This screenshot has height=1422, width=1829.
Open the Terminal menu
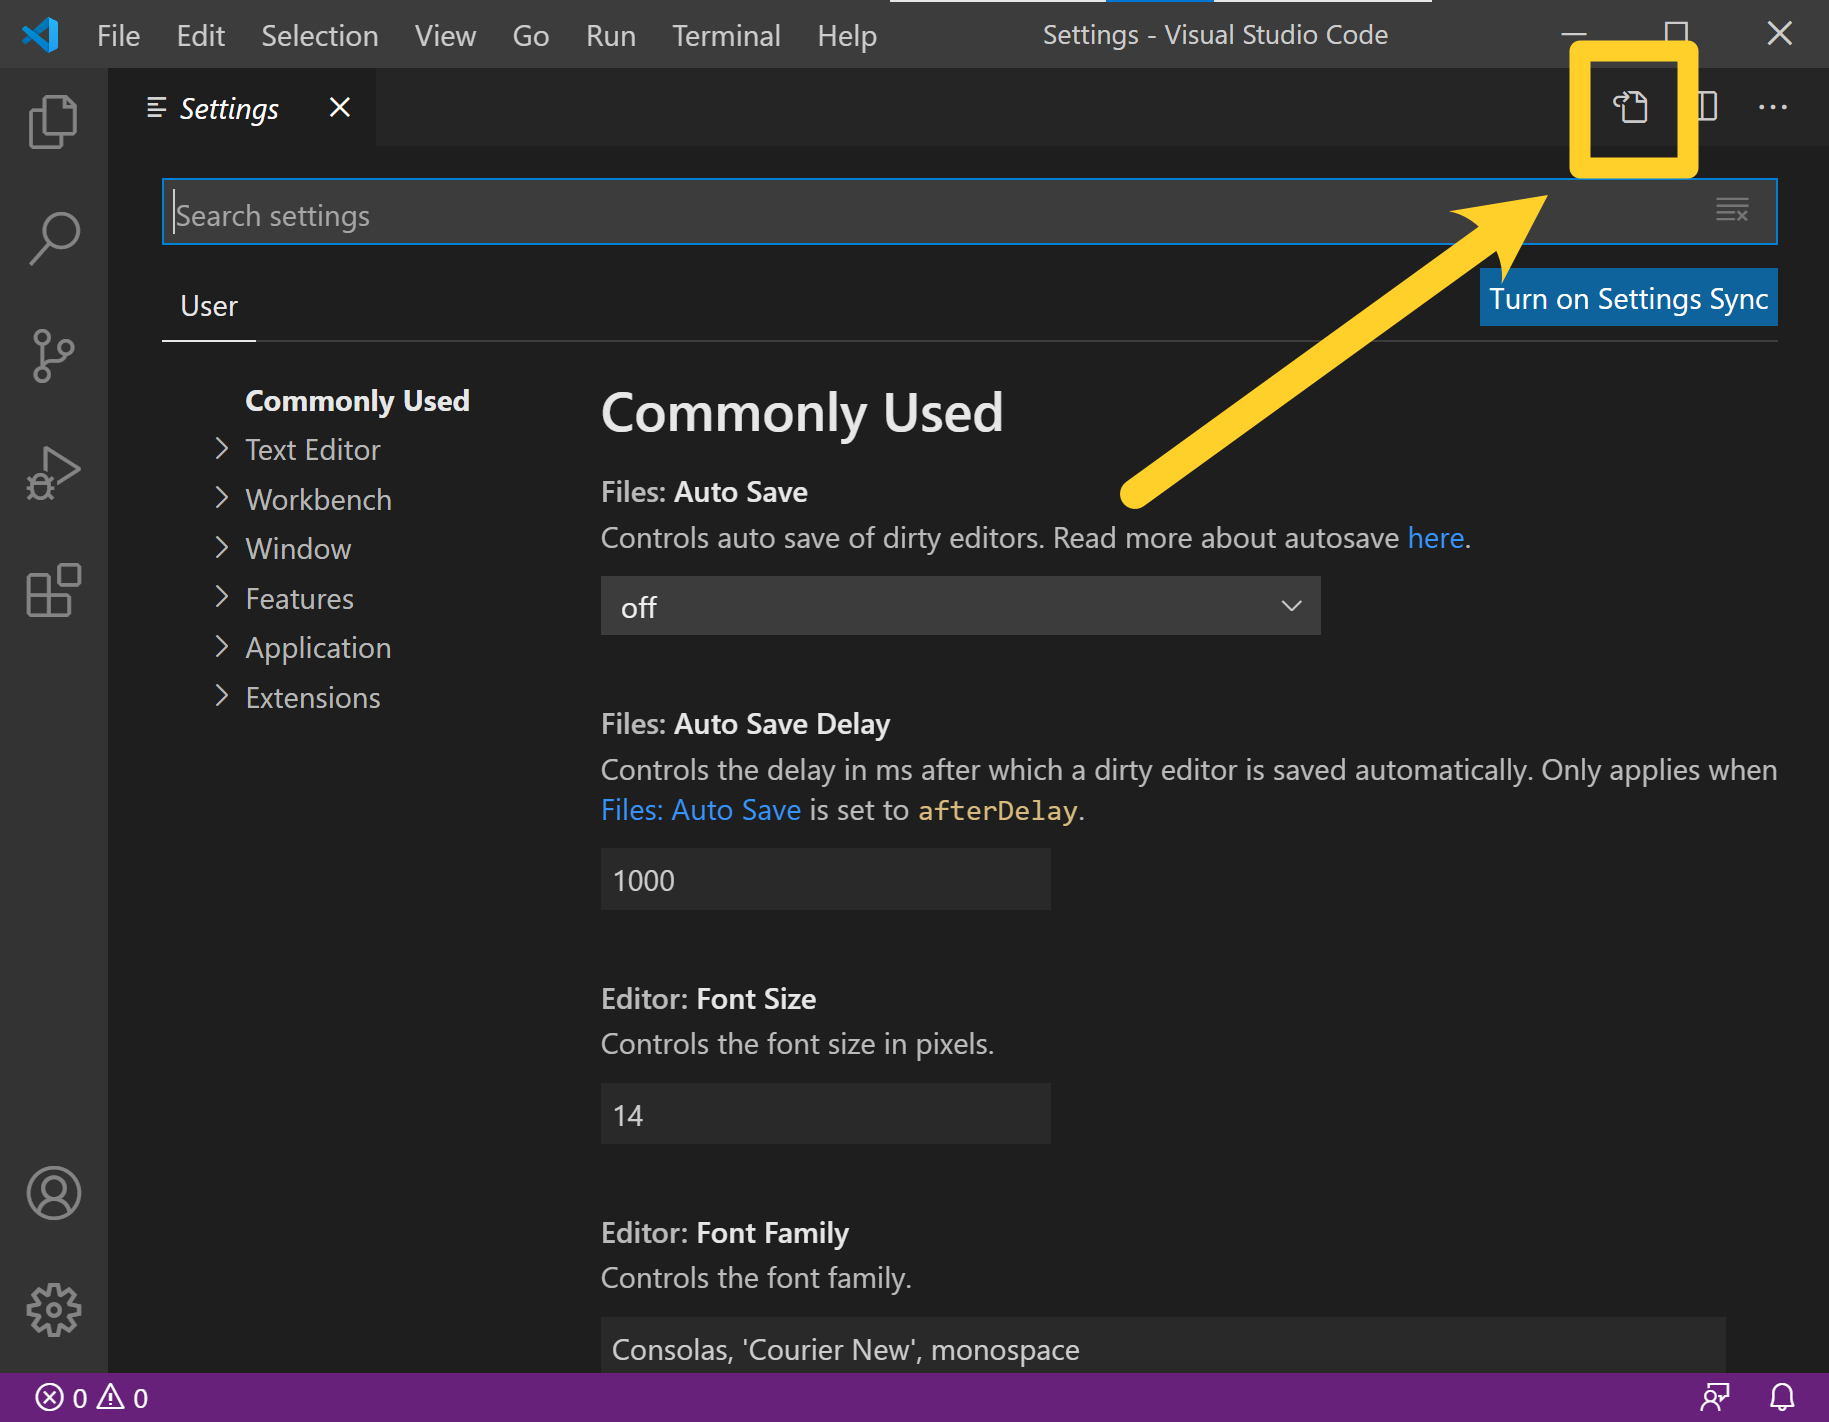point(726,35)
